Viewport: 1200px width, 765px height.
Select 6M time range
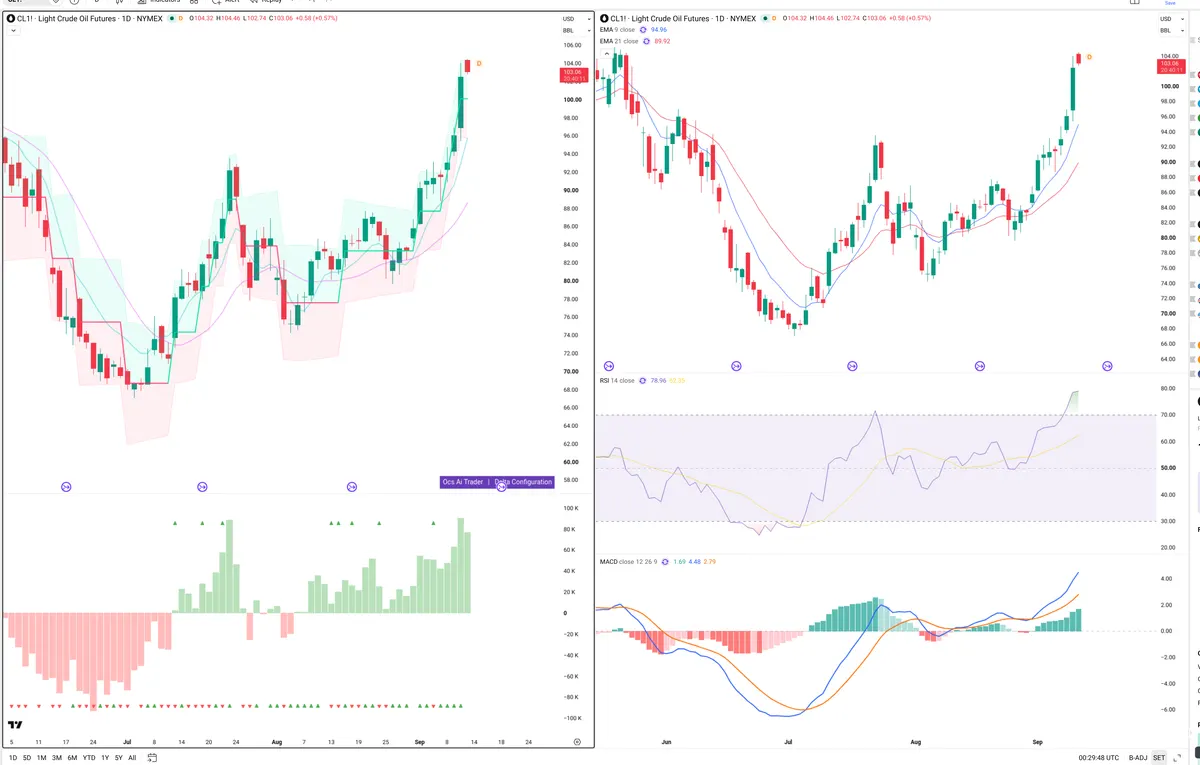[72, 758]
